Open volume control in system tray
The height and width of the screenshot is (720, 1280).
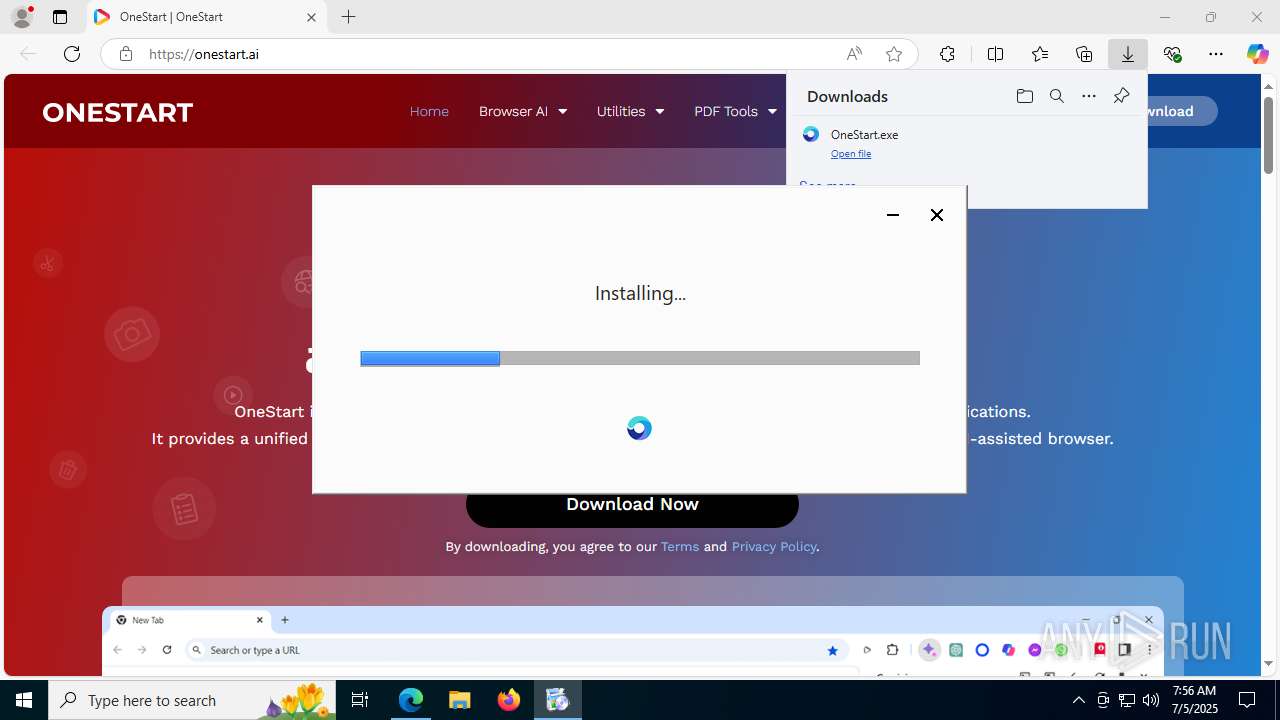pyautogui.click(x=1150, y=700)
